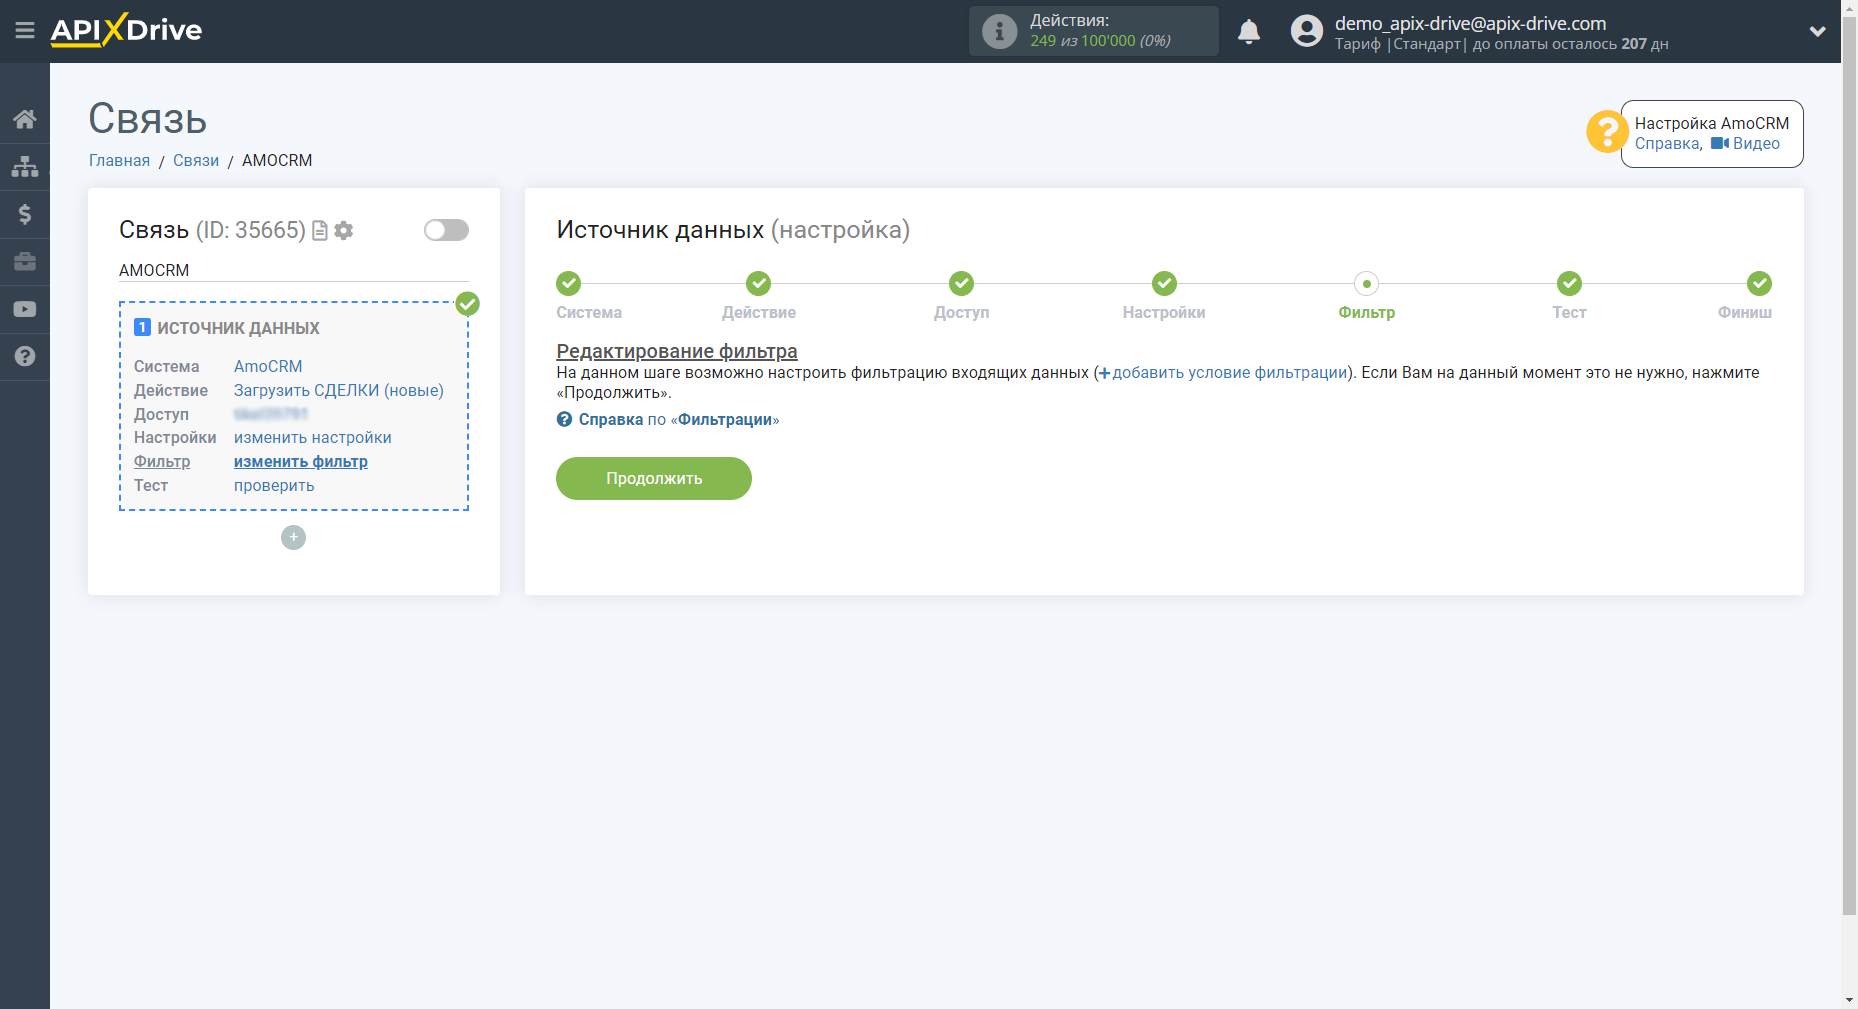Click the Фильтр label in source block
The image size is (1858, 1009).
[162, 462]
